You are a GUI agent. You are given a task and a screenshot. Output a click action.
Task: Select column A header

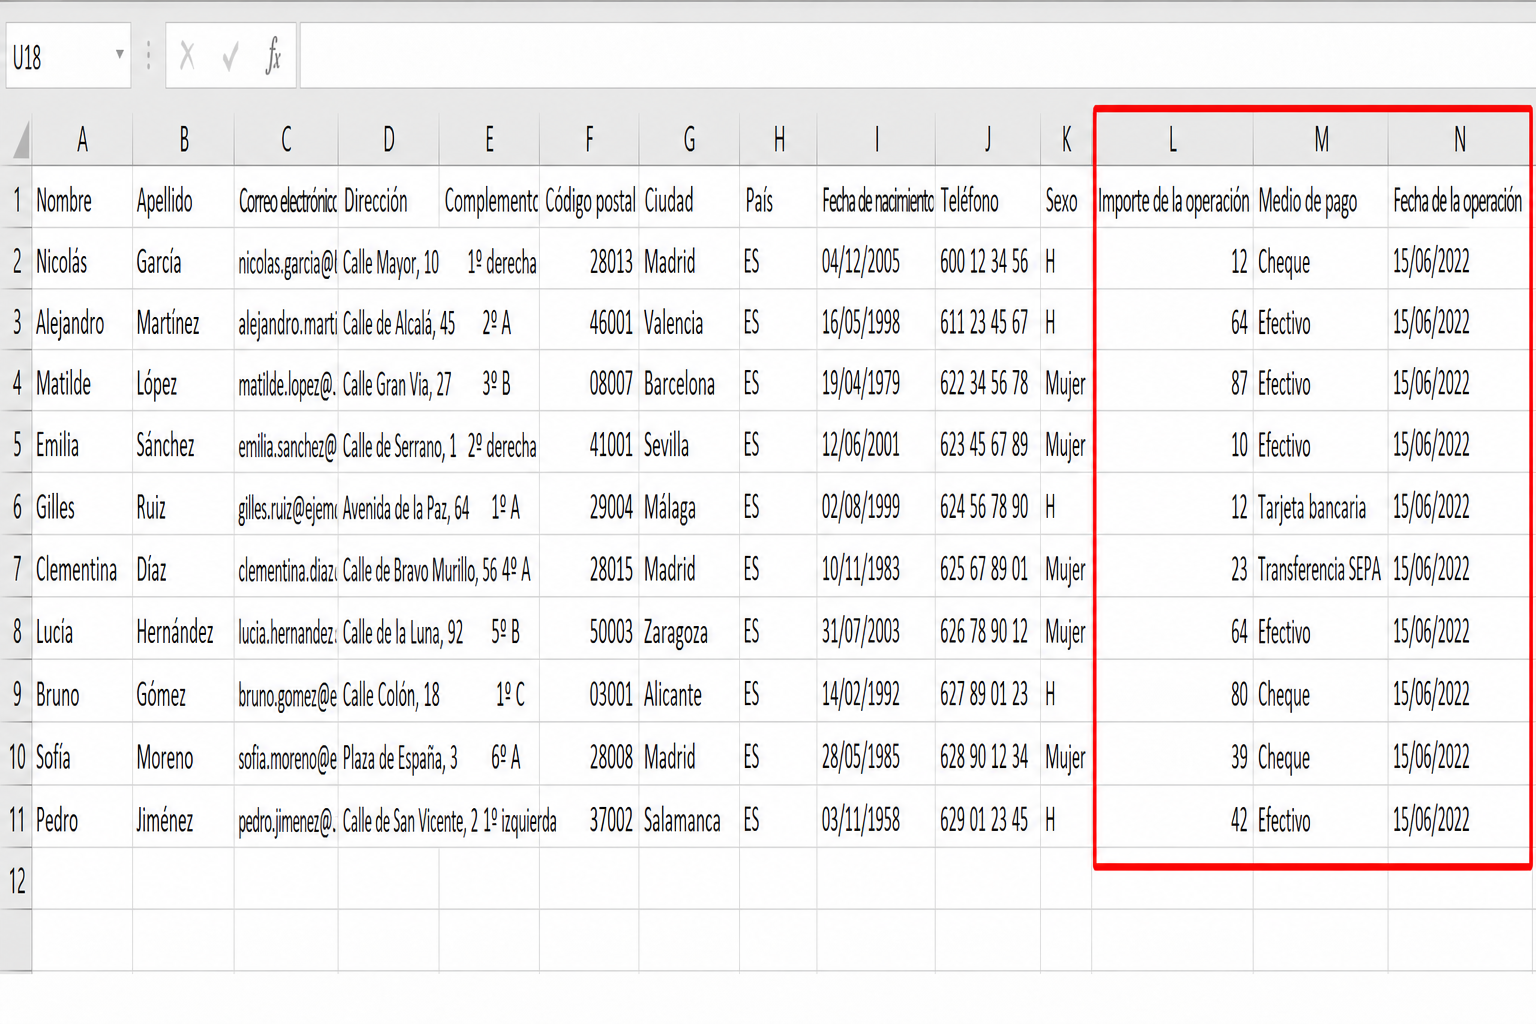(82, 140)
